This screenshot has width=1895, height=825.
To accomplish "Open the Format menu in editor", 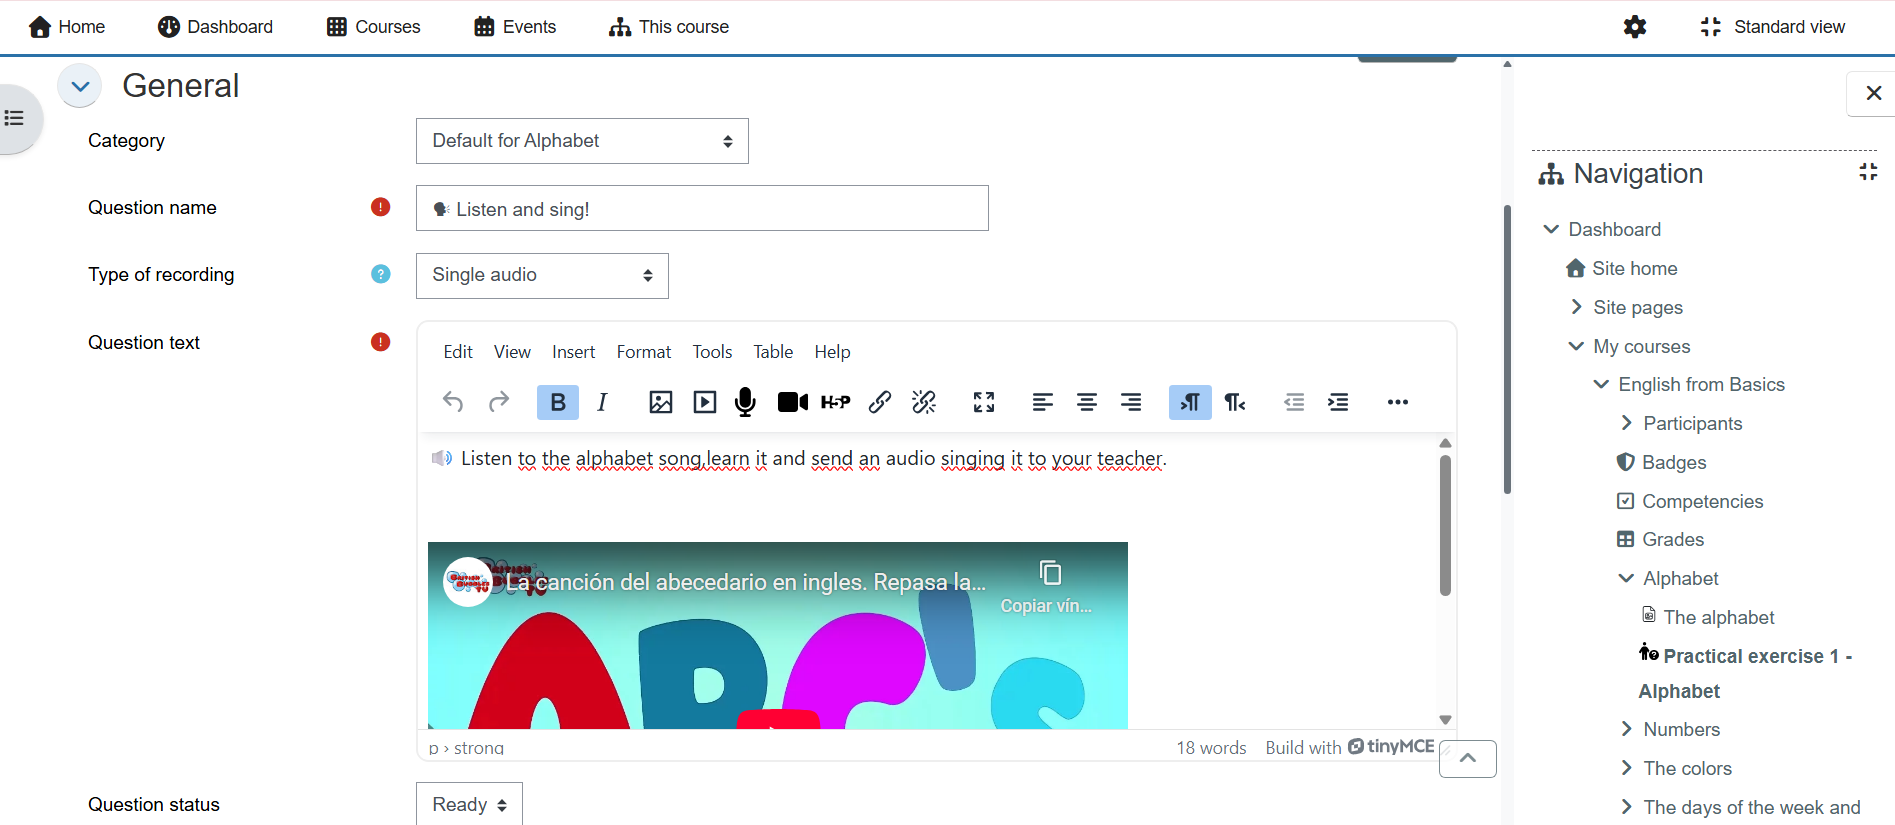I will click(643, 352).
